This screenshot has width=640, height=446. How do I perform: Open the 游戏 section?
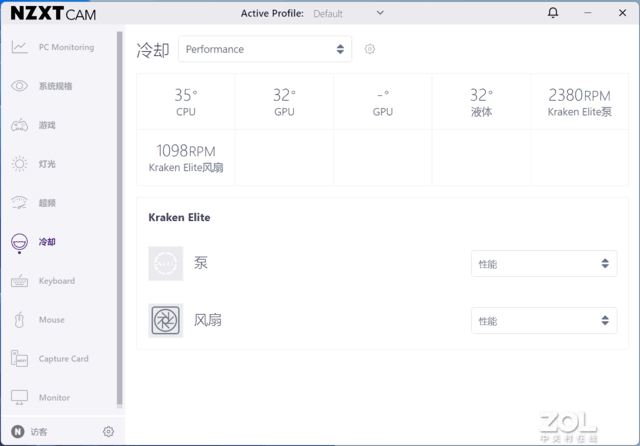click(x=47, y=125)
